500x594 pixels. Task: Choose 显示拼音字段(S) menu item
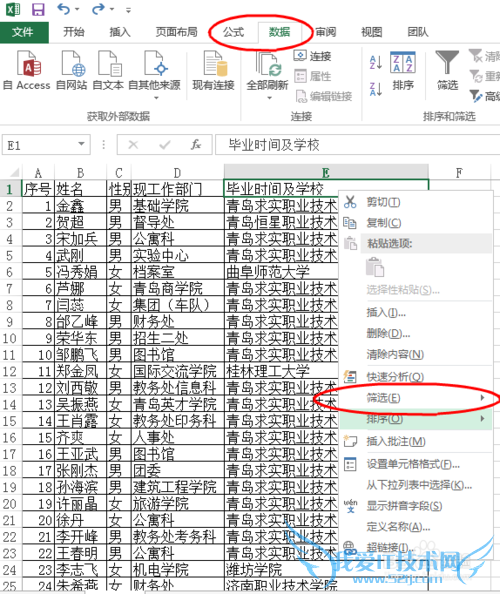pyautogui.click(x=417, y=506)
